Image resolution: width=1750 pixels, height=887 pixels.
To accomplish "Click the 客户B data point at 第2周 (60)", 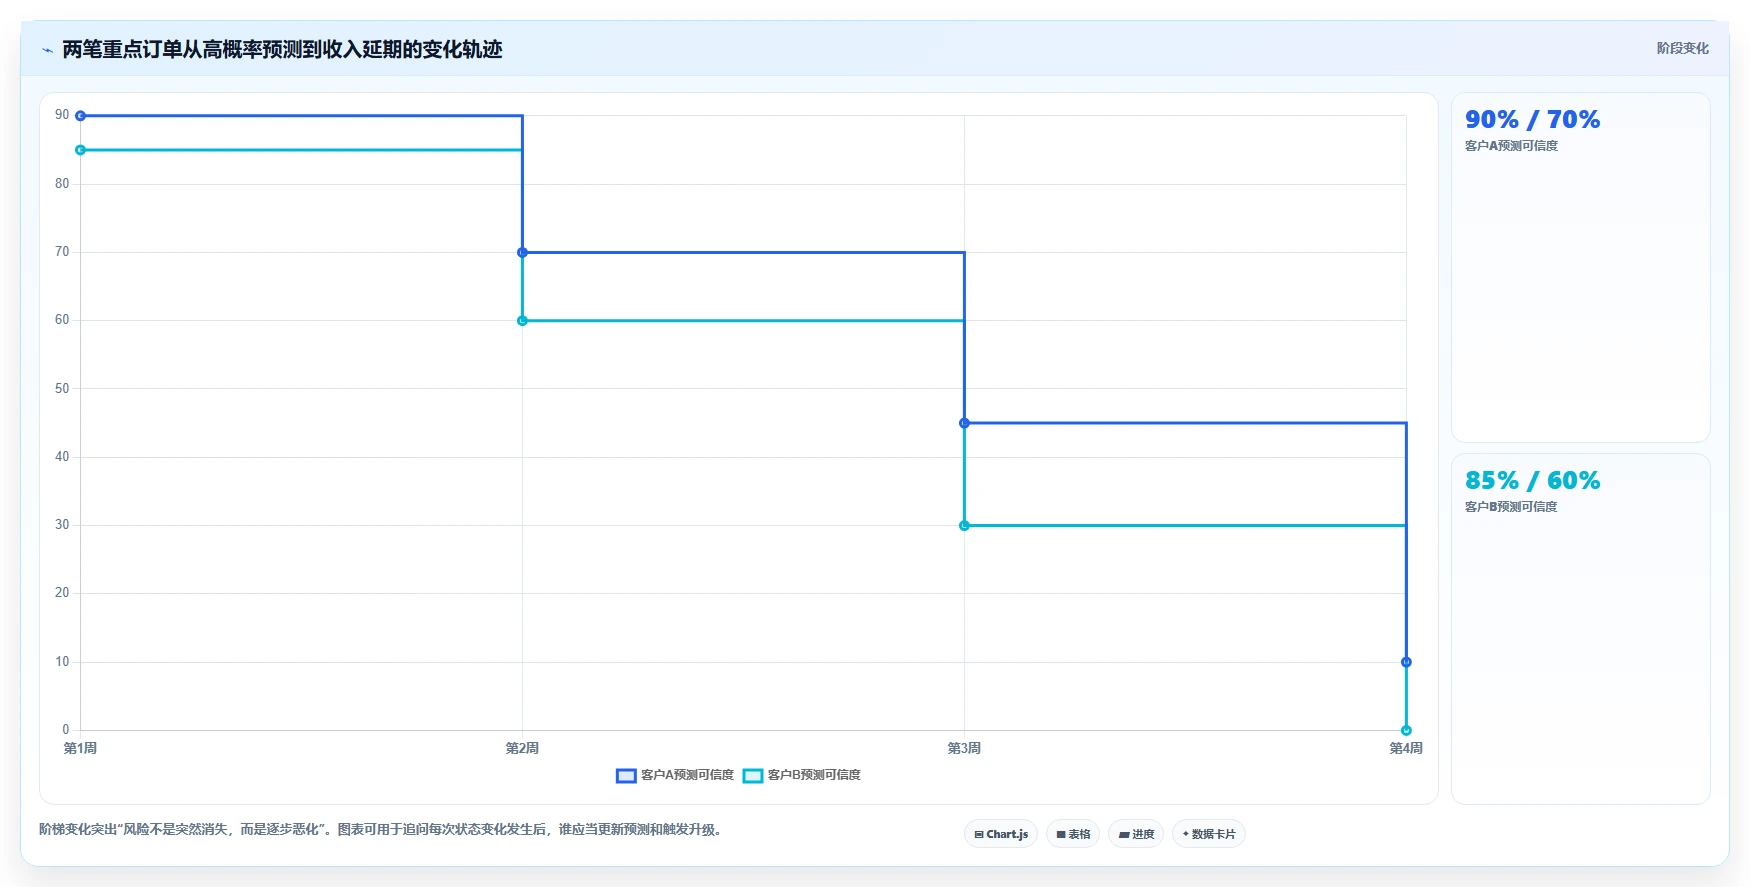I will click(x=522, y=321).
